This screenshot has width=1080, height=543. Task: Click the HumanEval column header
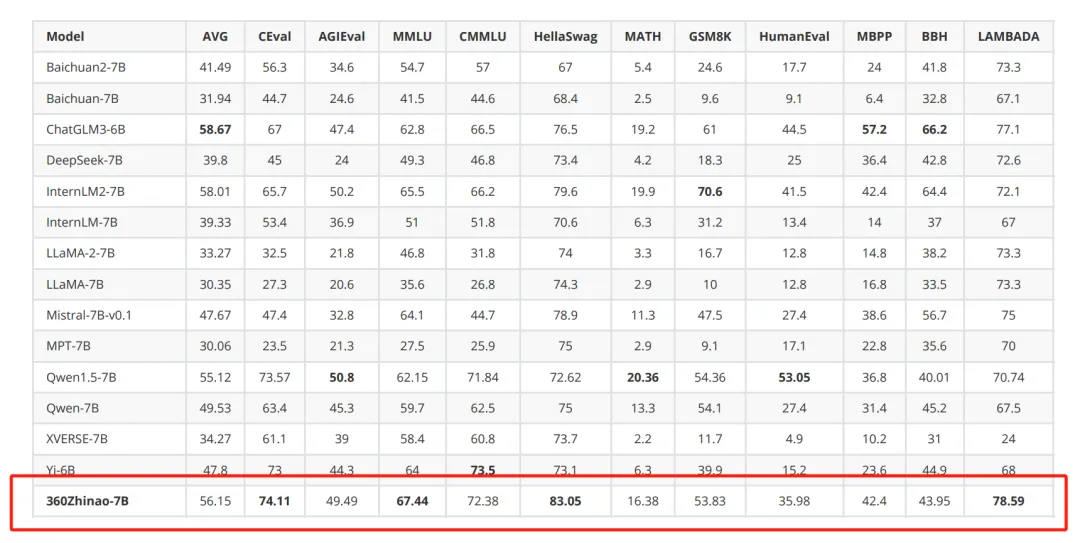pyautogui.click(x=794, y=37)
